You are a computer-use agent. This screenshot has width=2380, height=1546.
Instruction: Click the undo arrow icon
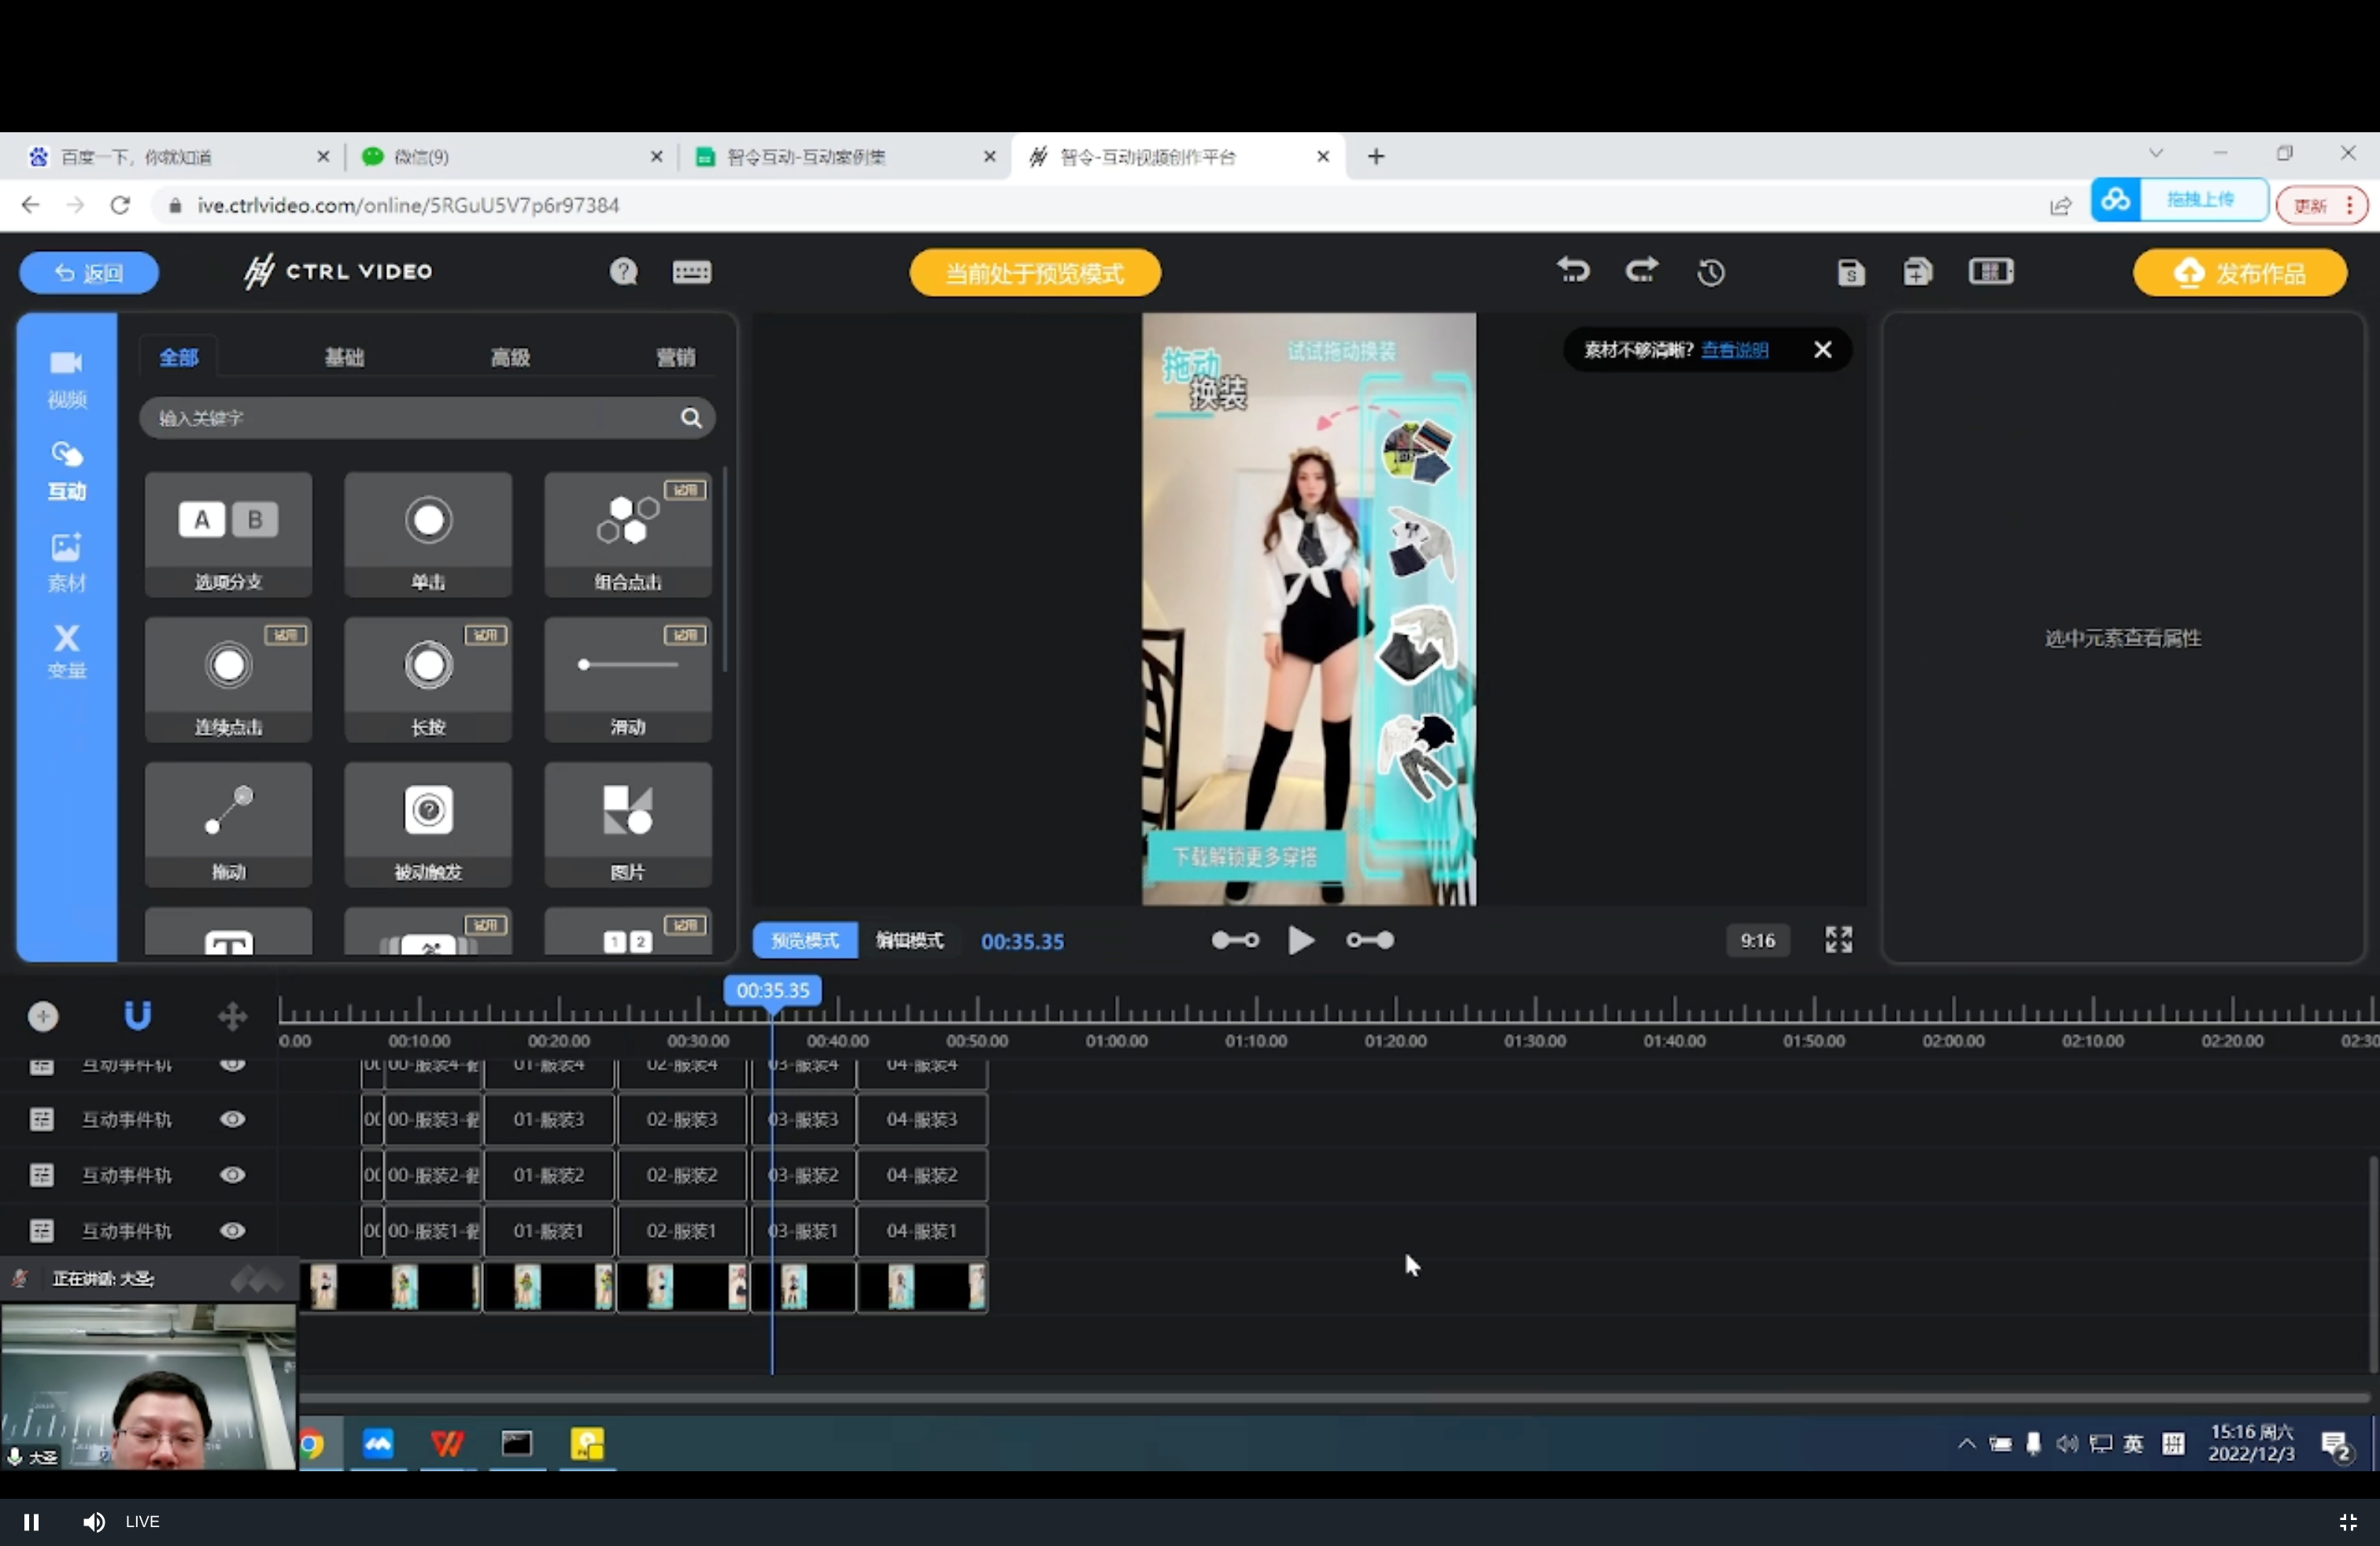1573,271
